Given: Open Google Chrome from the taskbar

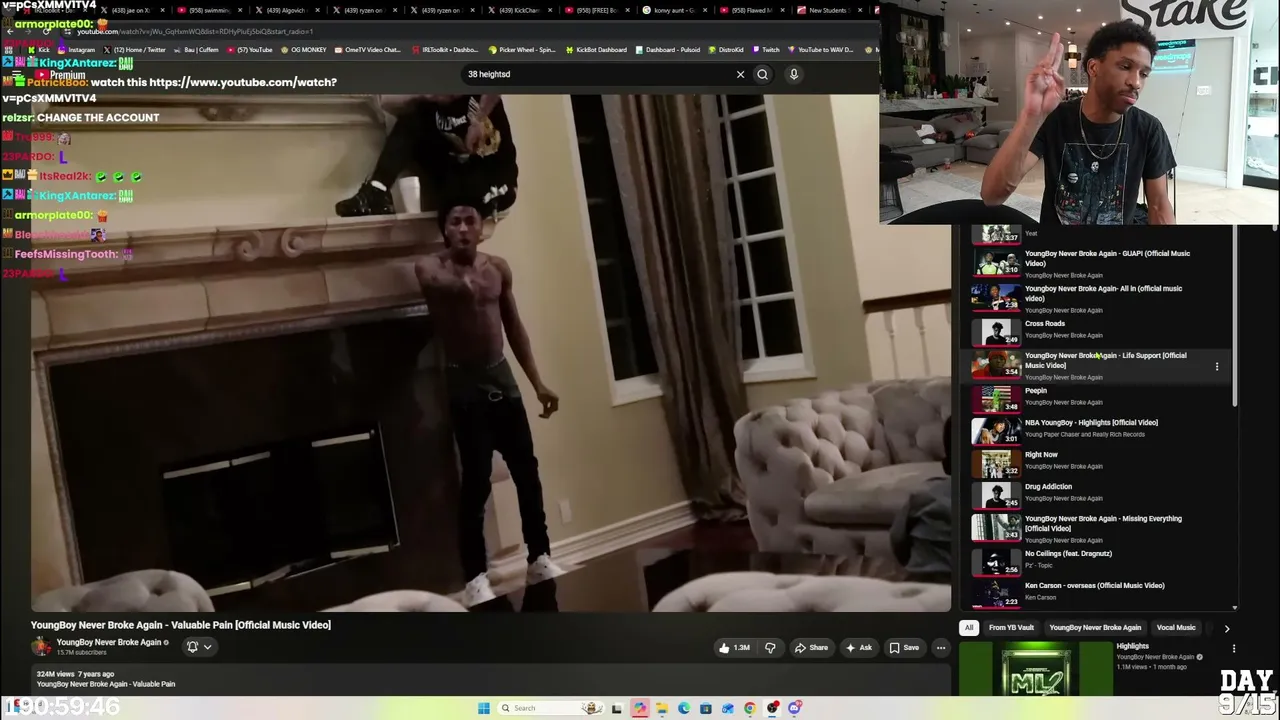Looking at the screenshot, I should (x=750, y=708).
